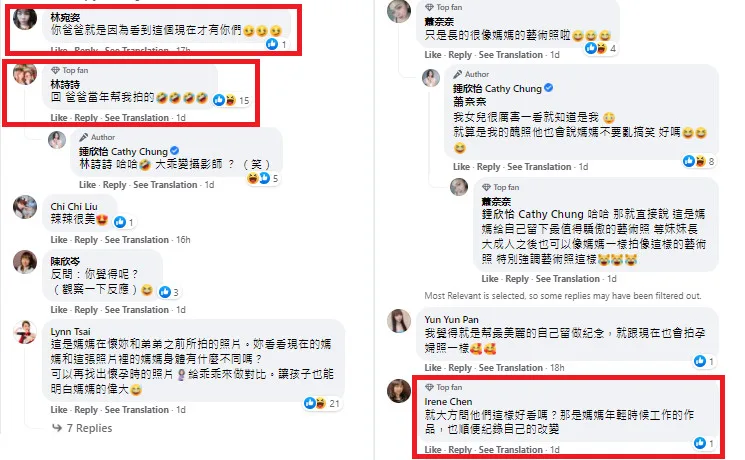Click Chi Chi Liu's profile picture
The width and height of the screenshot is (745, 460).
point(25,207)
